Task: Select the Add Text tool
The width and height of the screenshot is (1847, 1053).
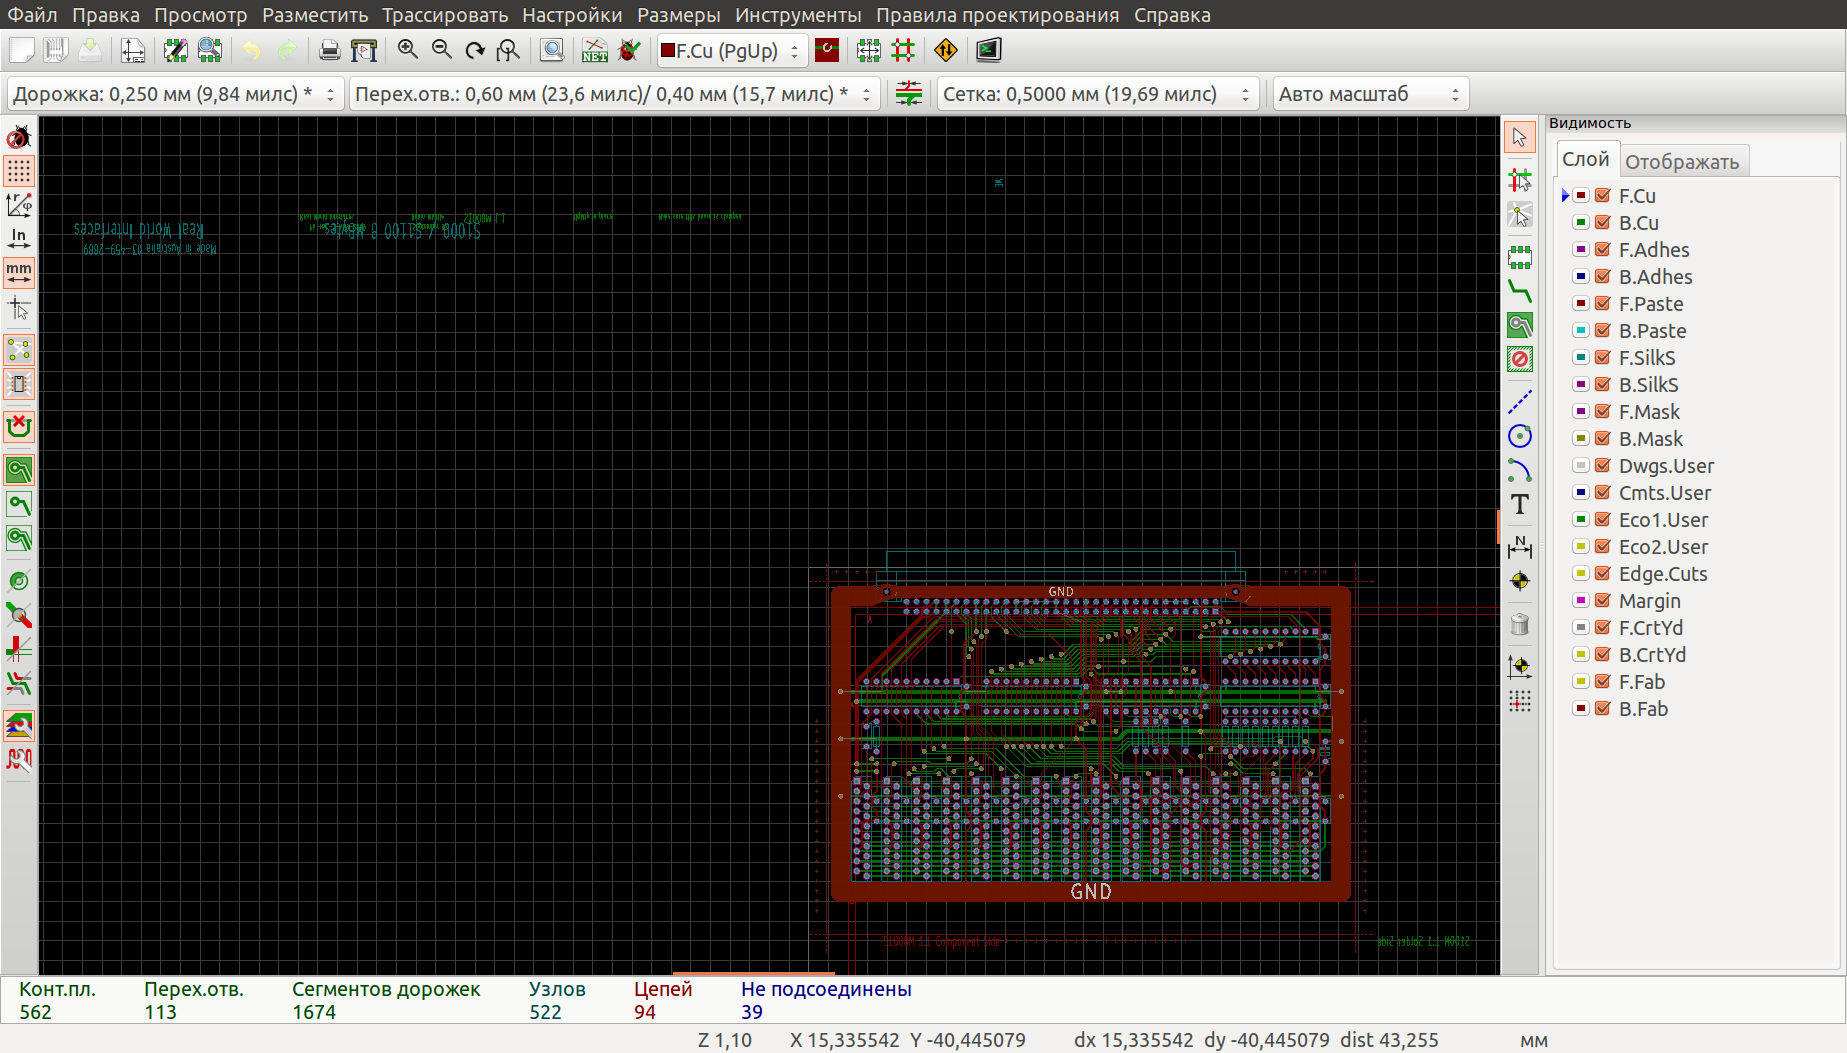Action: (x=1519, y=505)
